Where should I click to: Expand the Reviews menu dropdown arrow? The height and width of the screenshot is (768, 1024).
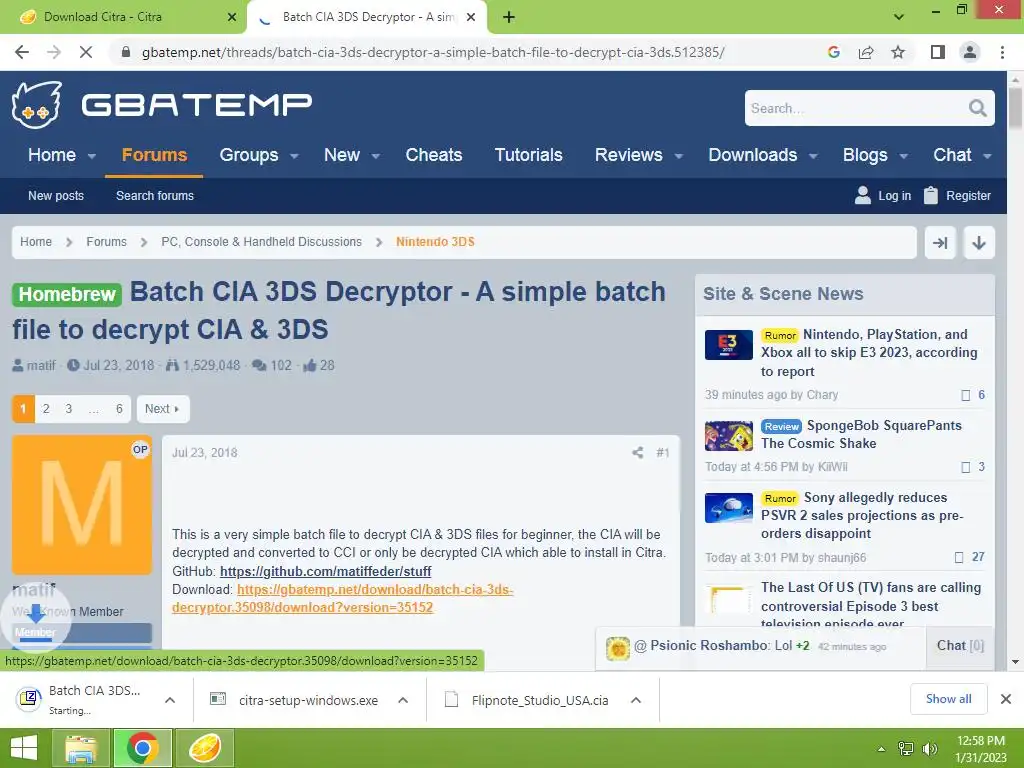coord(679,156)
